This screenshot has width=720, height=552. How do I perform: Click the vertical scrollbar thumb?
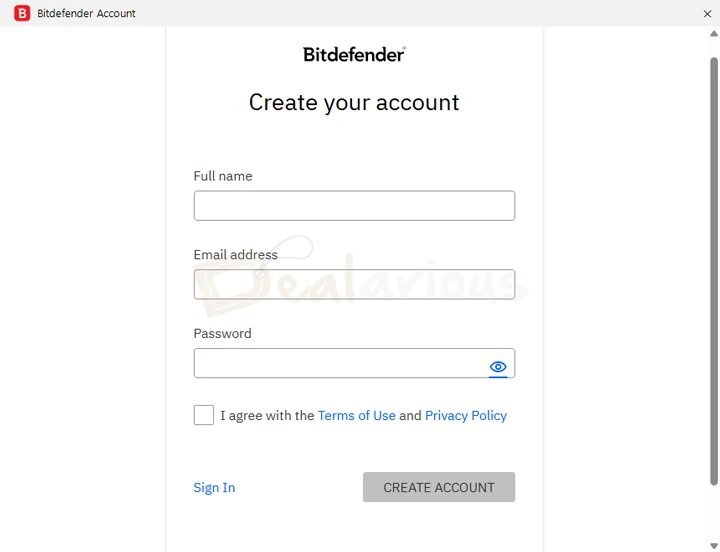tap(714, 270)
